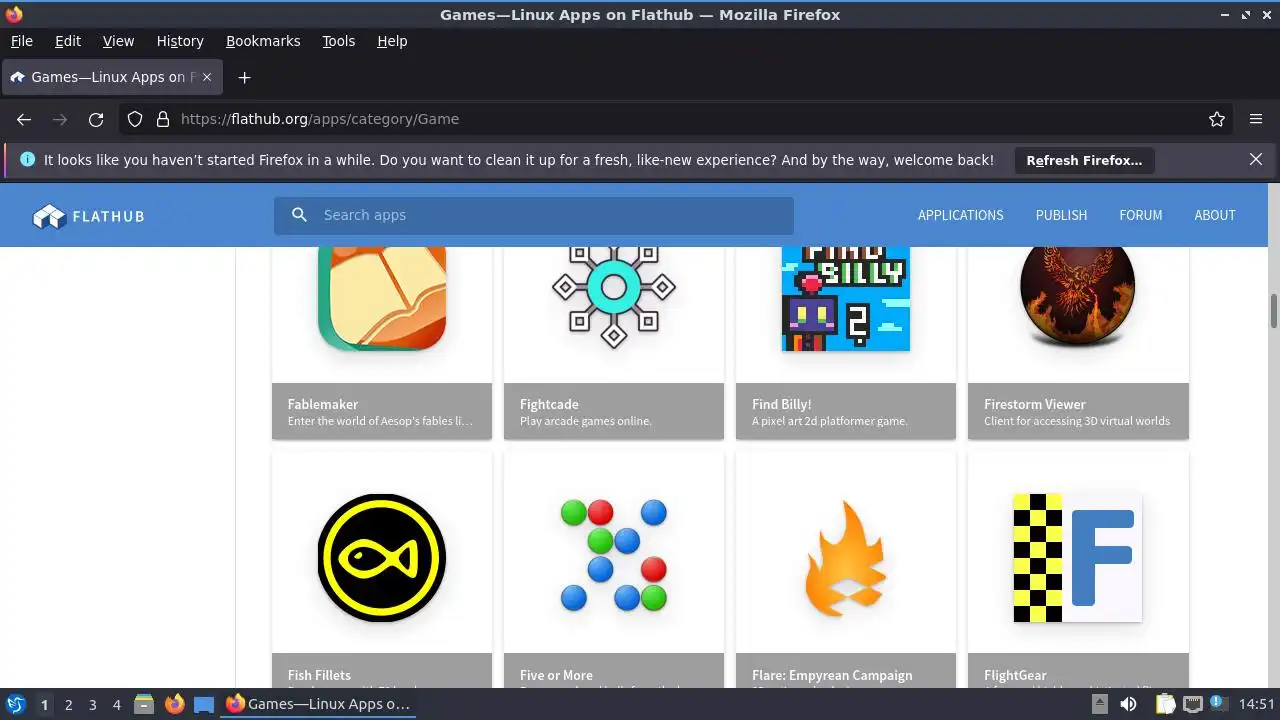Click the FlightGear card title
Image resolution: width=1280 pixels, height=720 pixels.
pyautogui.click(x=1015, y=675)
